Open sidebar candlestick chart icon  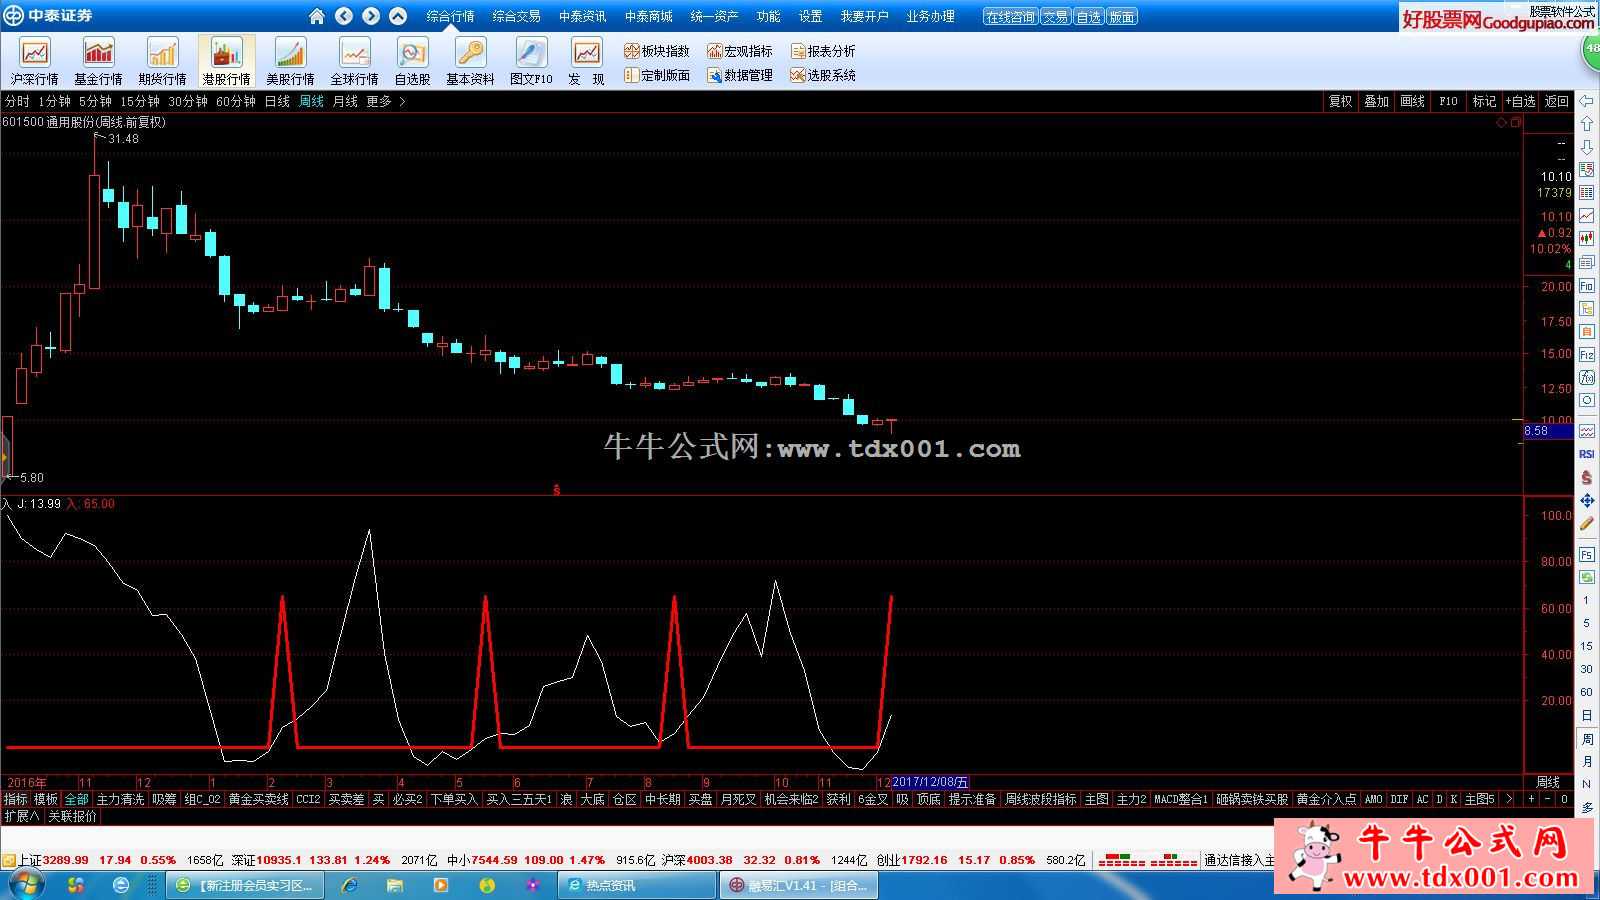pyautogui.click(x=1587, y=239)
